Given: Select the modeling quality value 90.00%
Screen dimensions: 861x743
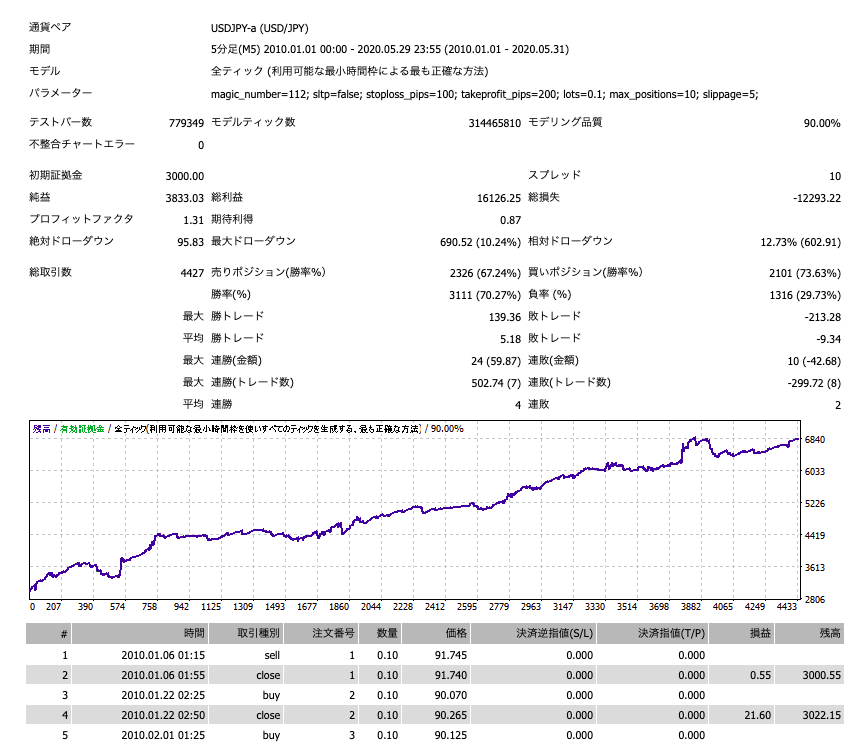Looking at the screenshot, I should 822,123.
